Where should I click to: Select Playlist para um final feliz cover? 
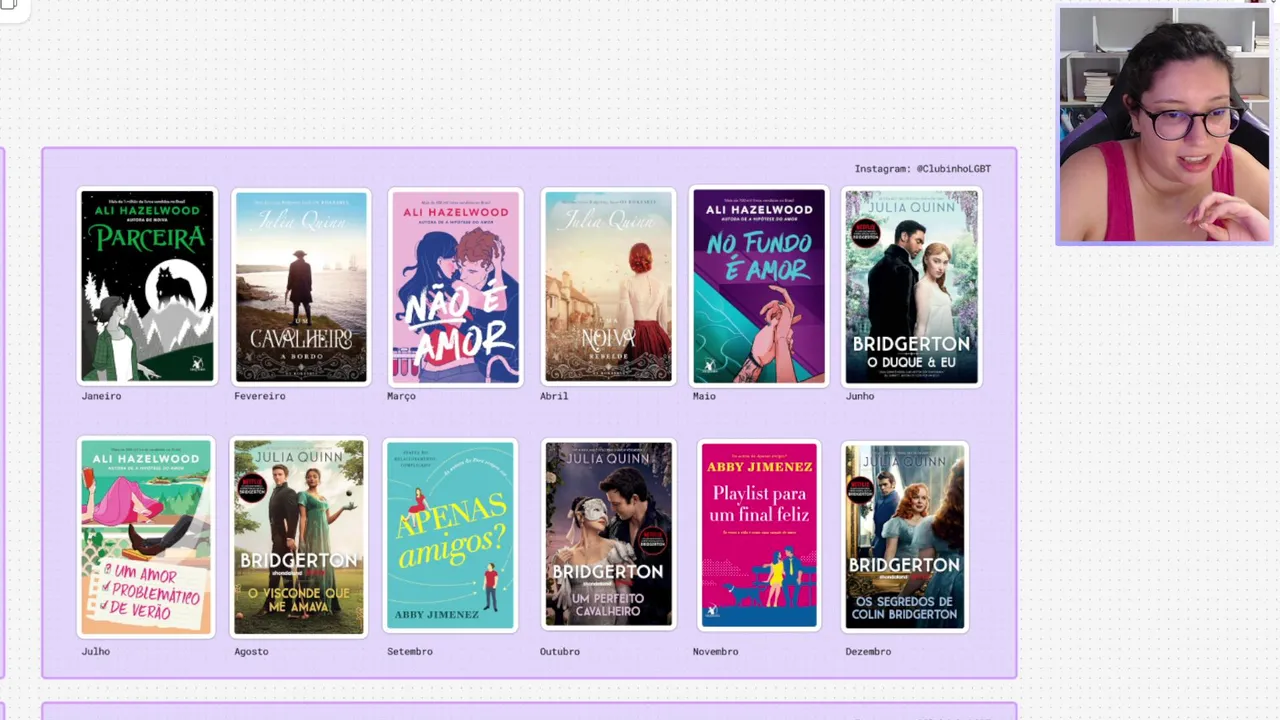[759, 535]
